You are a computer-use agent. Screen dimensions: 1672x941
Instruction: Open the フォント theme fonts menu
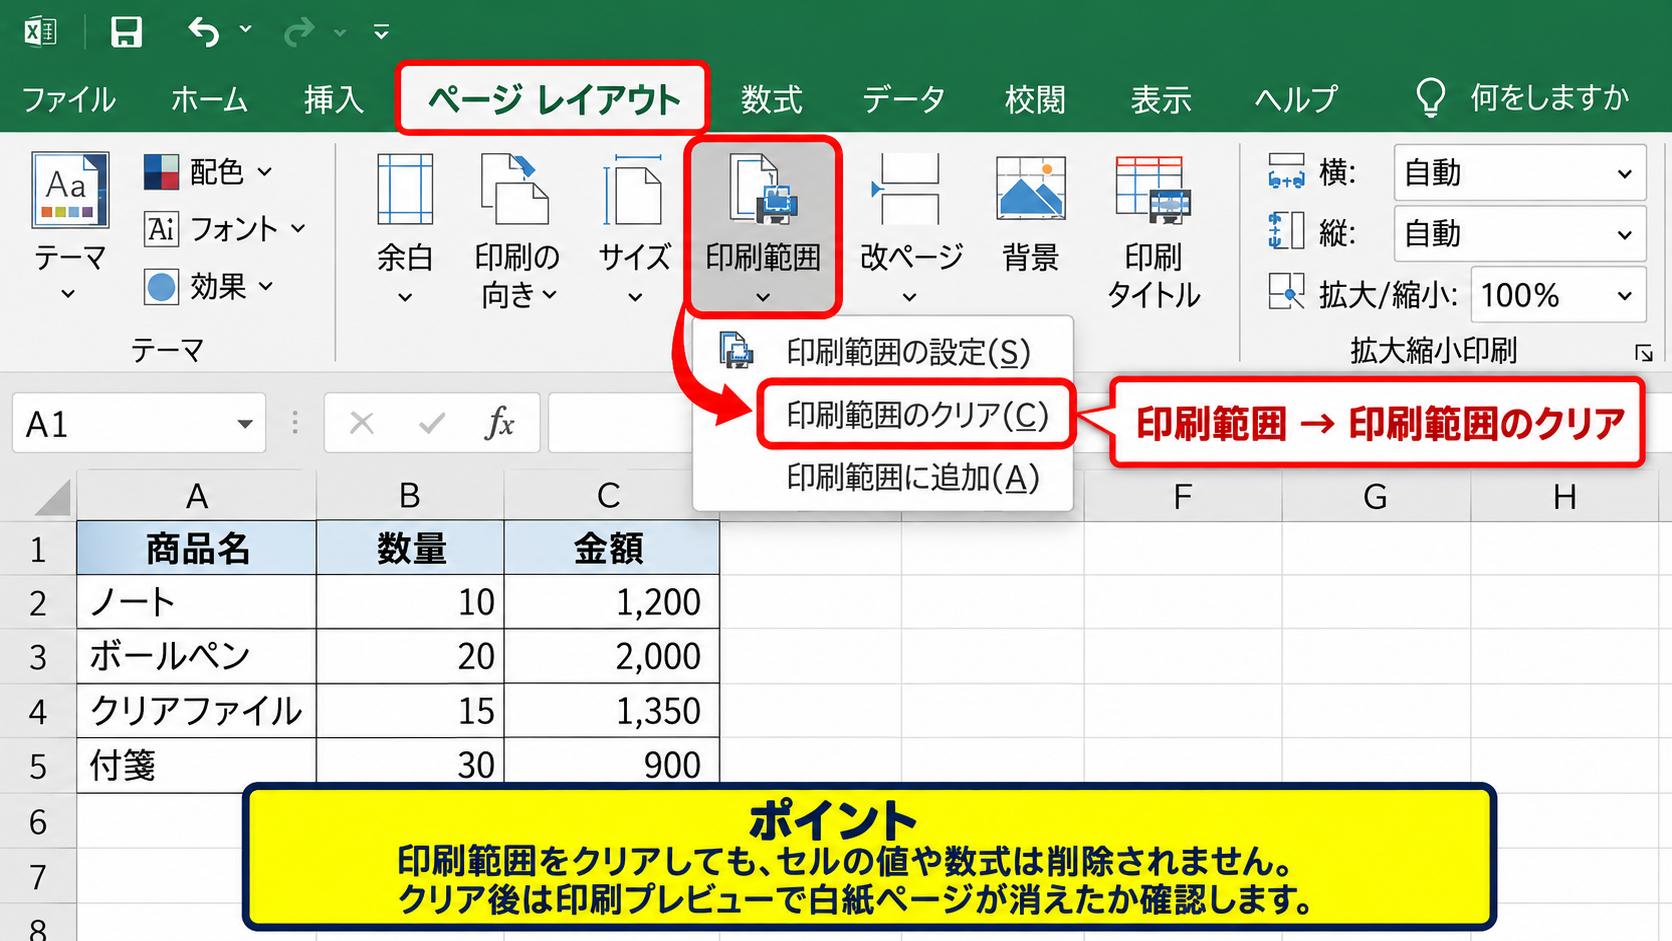click(224, 229)
